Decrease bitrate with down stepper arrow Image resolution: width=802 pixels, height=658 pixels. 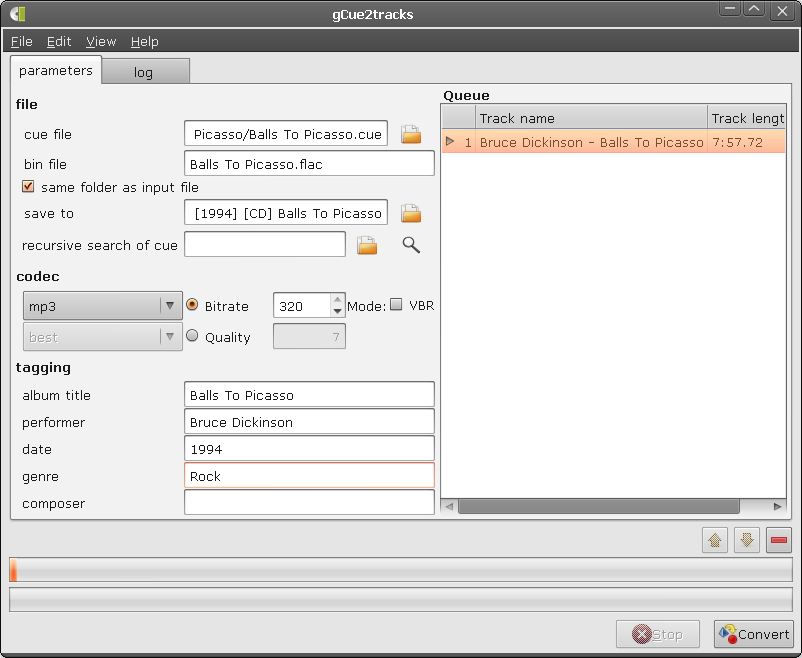click(x=337, y=311)
